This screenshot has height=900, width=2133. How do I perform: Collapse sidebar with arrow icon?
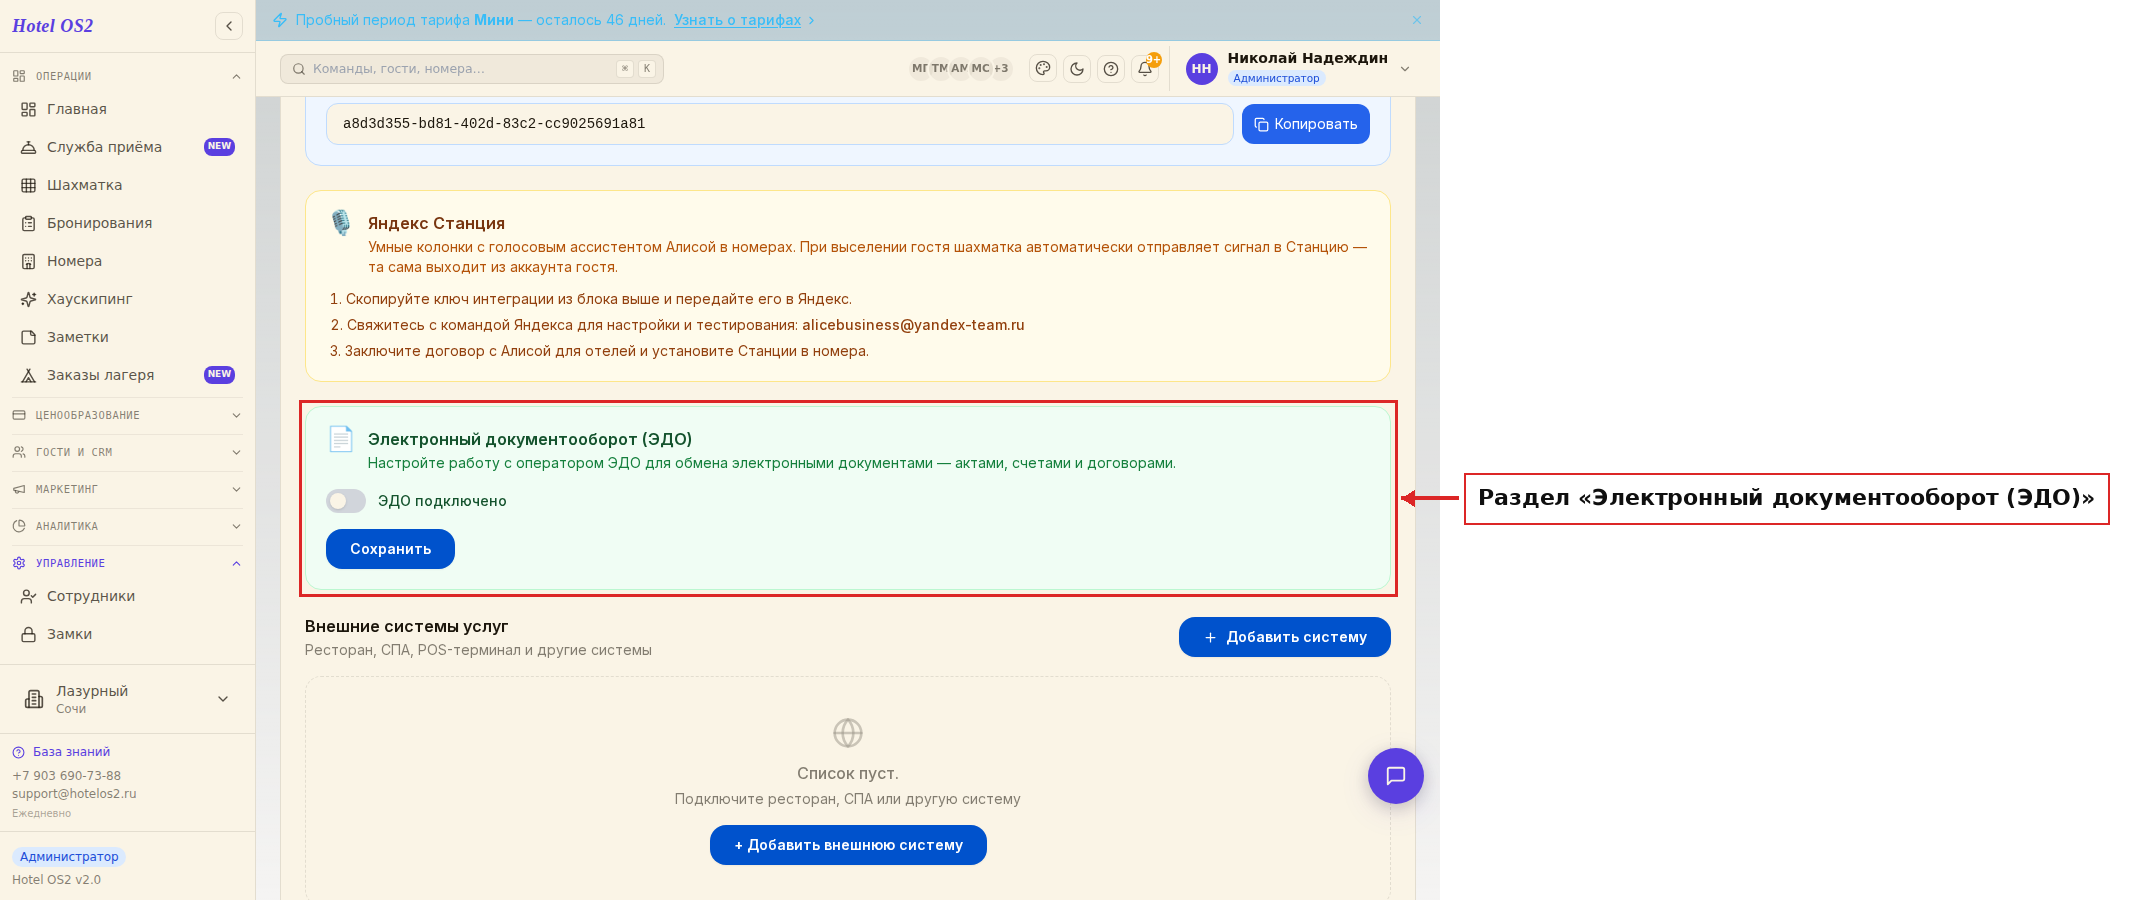coord(229,26)
